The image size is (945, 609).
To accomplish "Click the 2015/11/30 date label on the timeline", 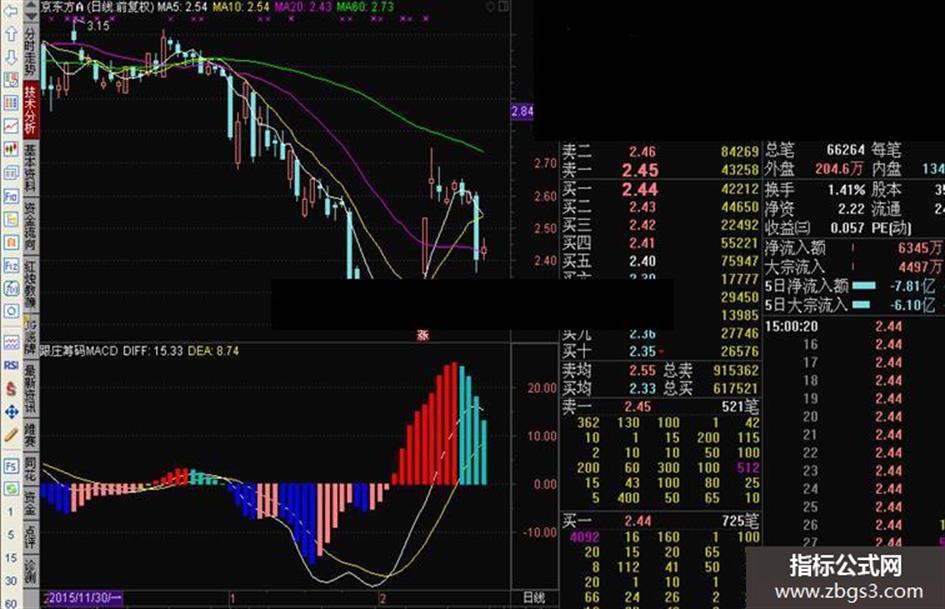I will tap(84, 598).
